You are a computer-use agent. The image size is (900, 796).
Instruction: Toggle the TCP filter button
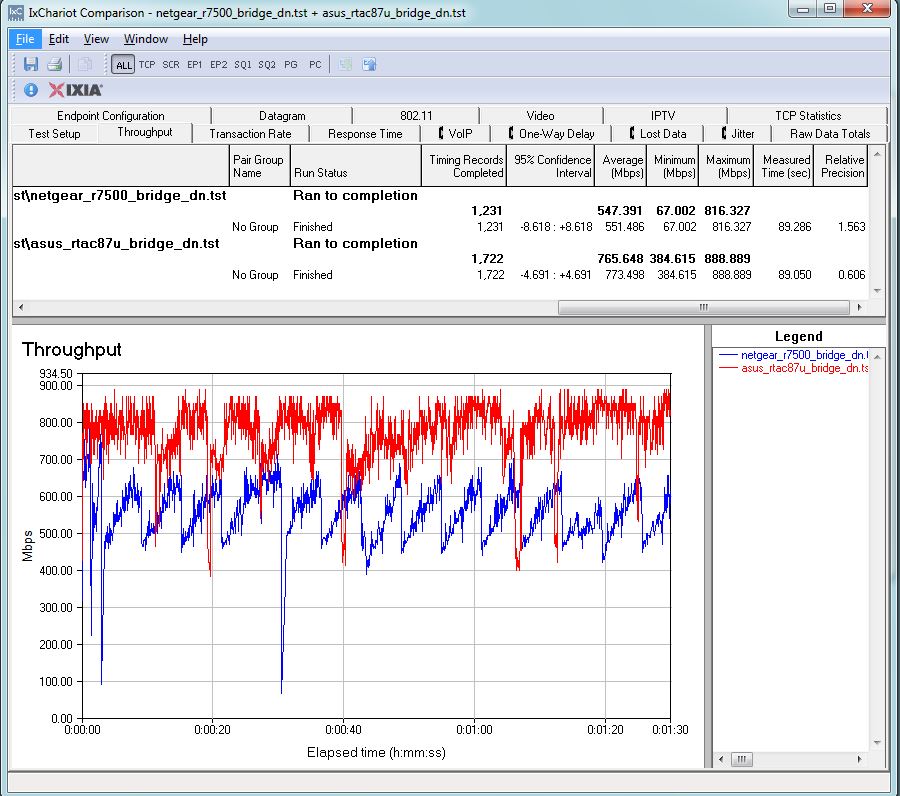(147, 65)
